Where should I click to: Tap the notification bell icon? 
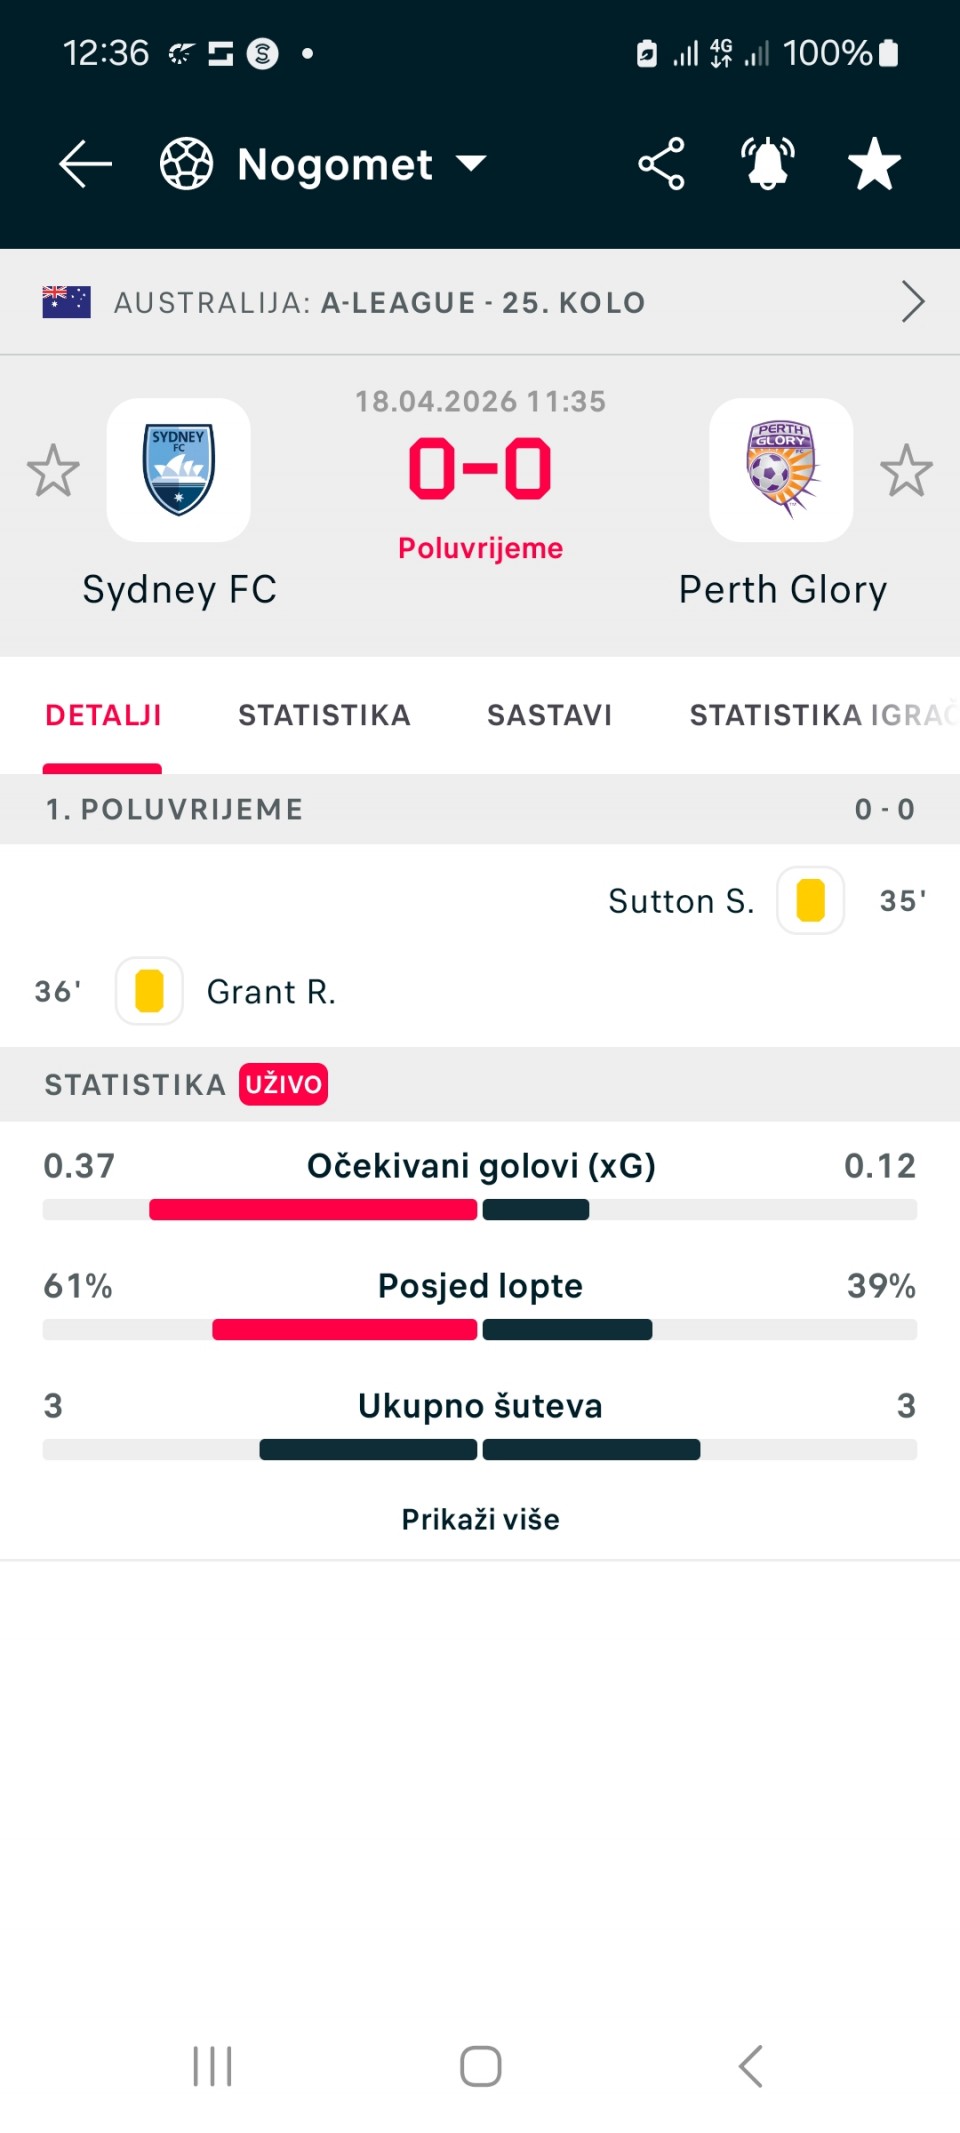point(767,164)
